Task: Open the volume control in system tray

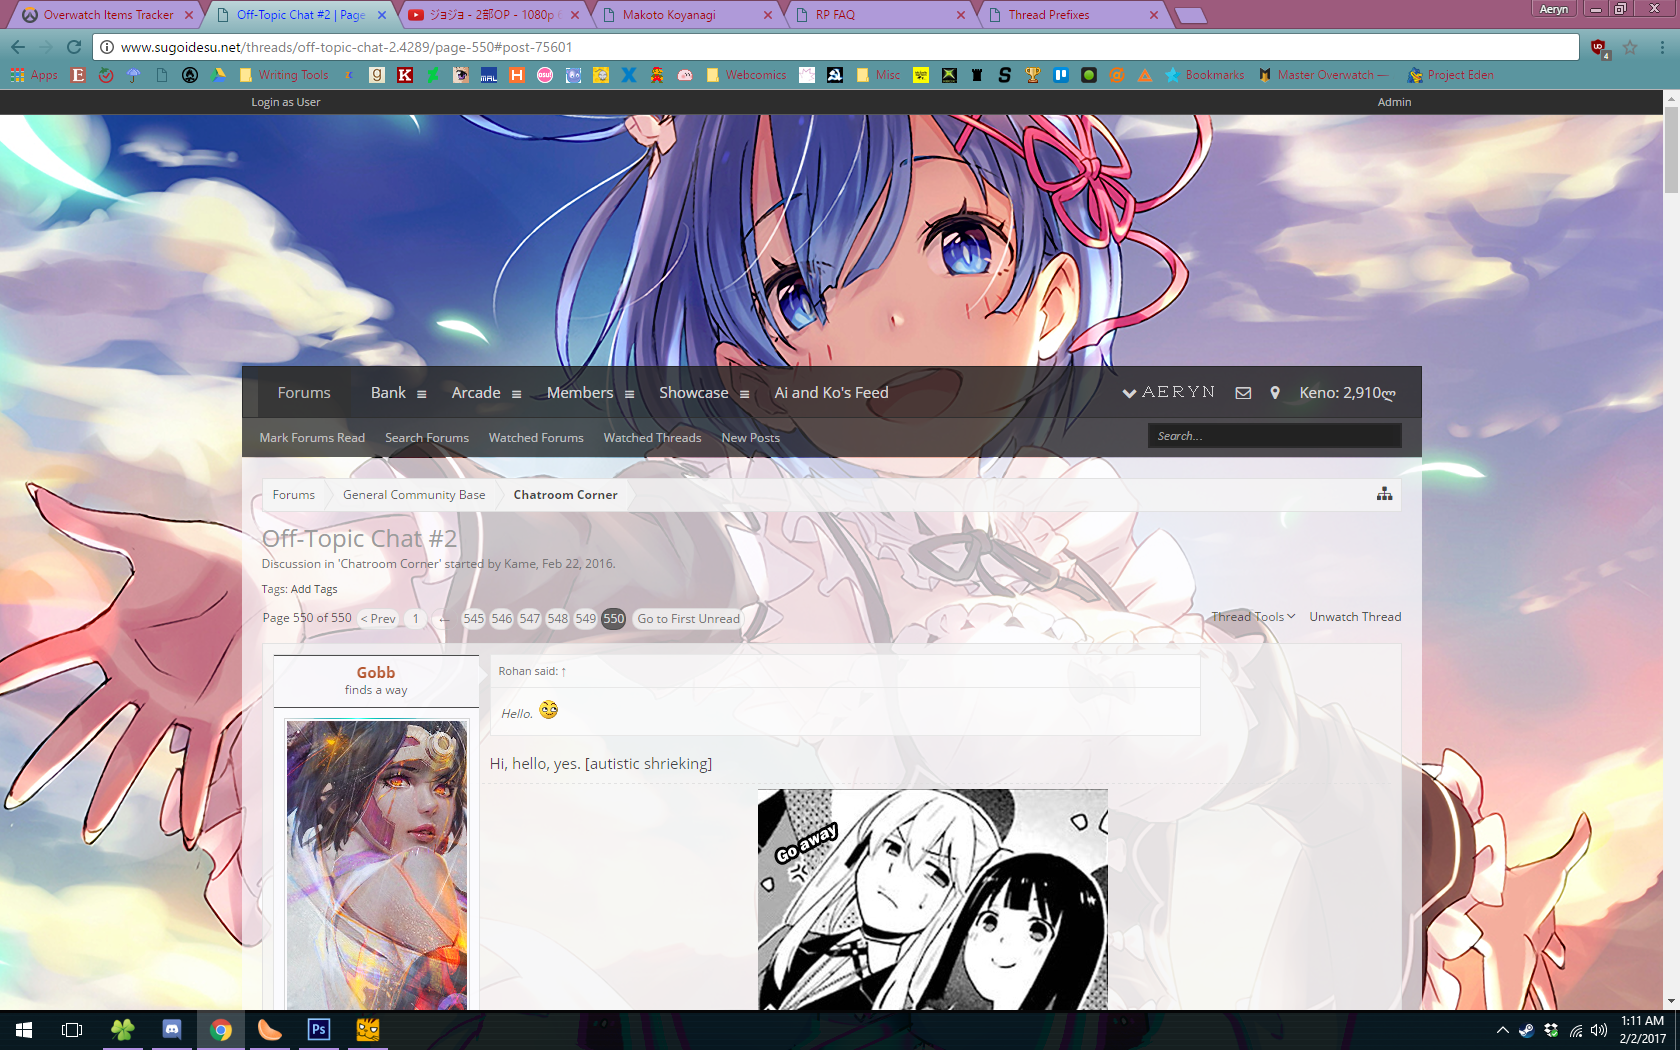Action: [1599, 1030]
